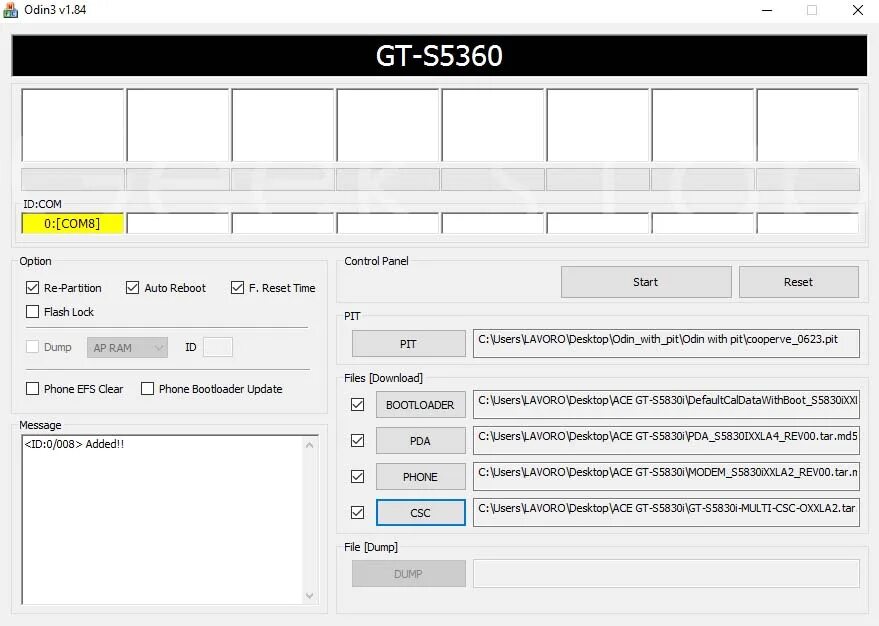Click the PIT file path field

pyautogui.click(x=666, y=343)
